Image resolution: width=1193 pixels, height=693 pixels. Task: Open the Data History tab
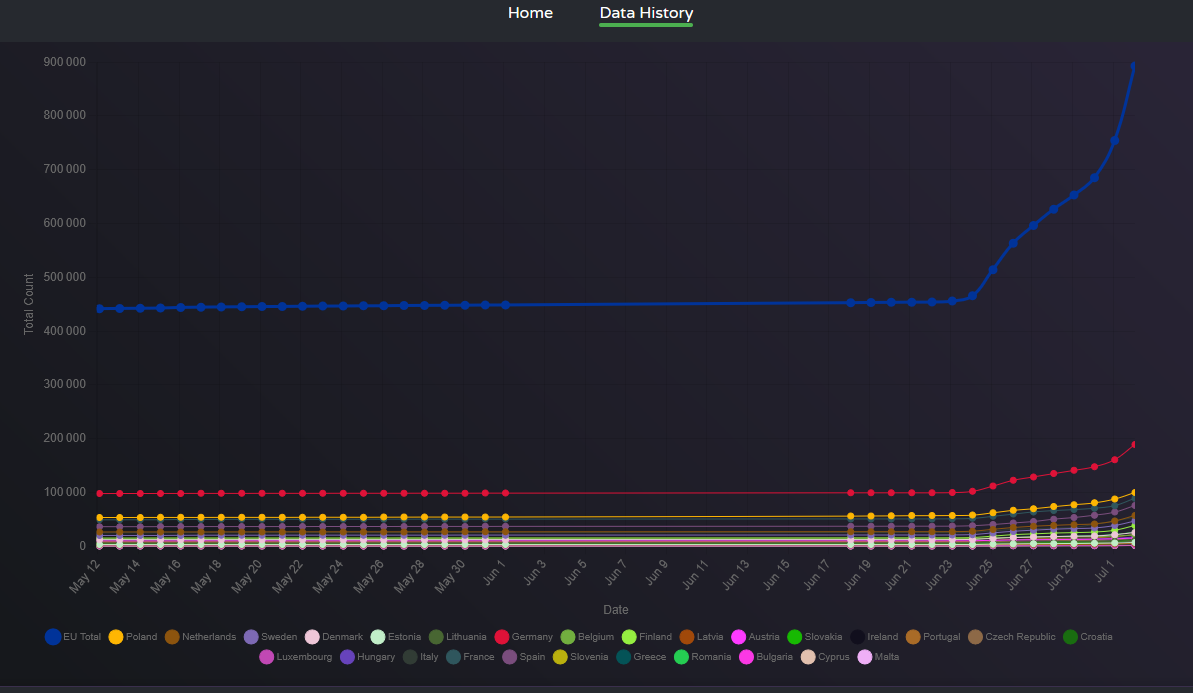tap(646, 13)
